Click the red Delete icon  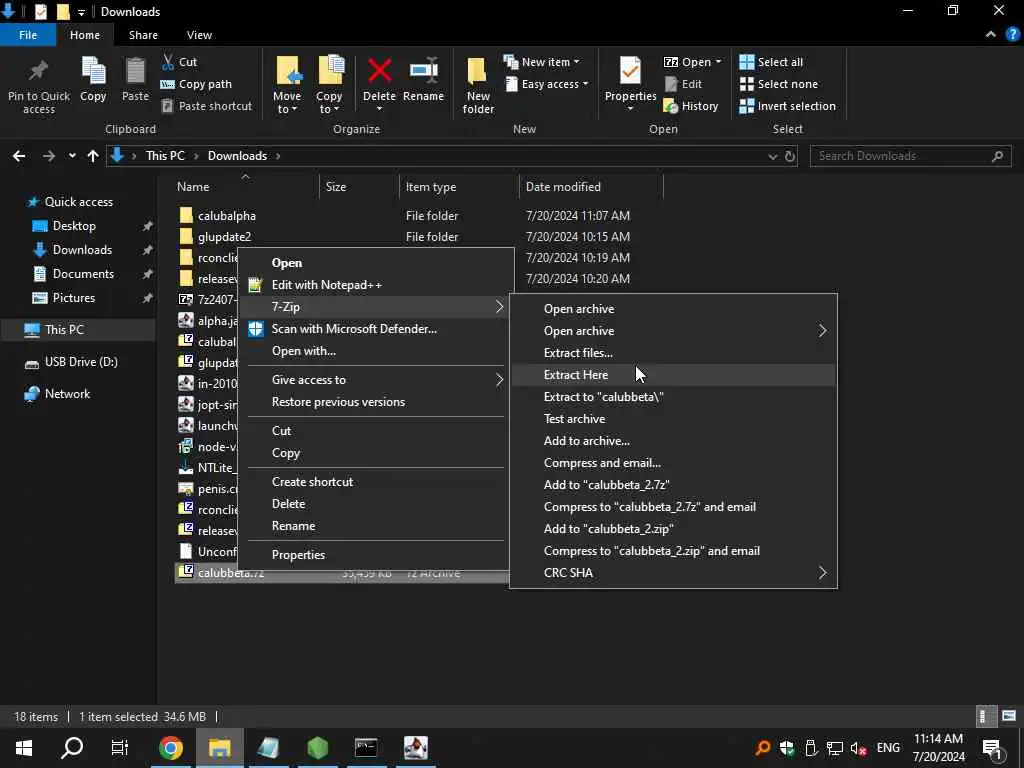pyautogui.click(x=379, y=71)
